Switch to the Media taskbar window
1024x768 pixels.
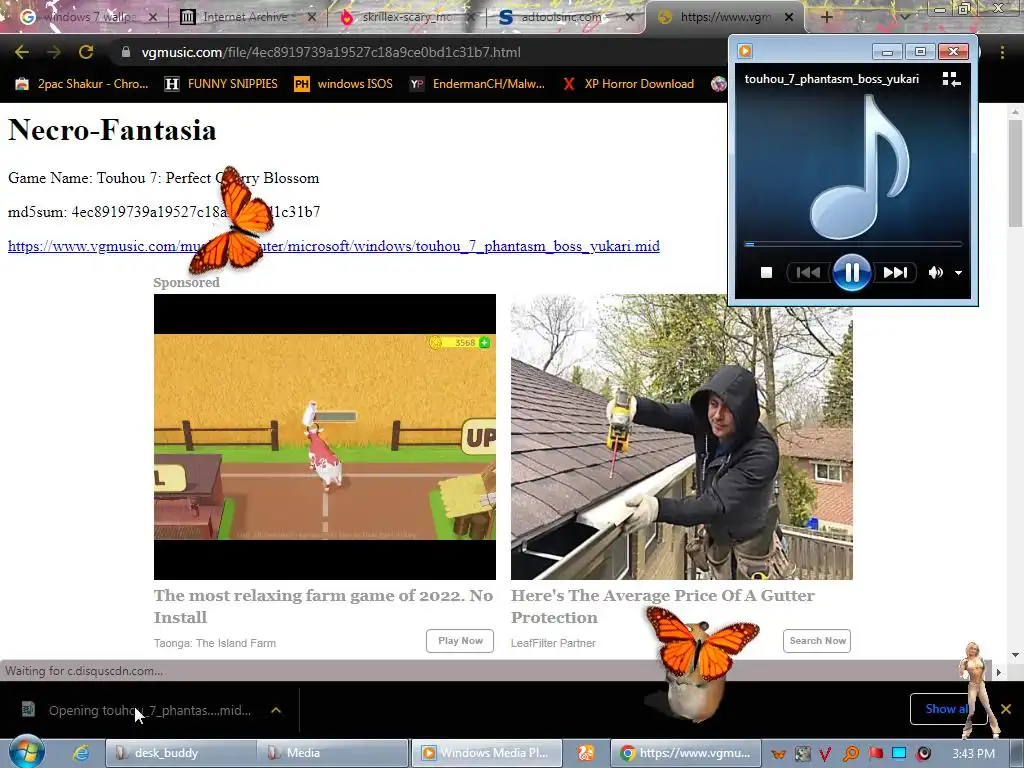click(332, 753)
